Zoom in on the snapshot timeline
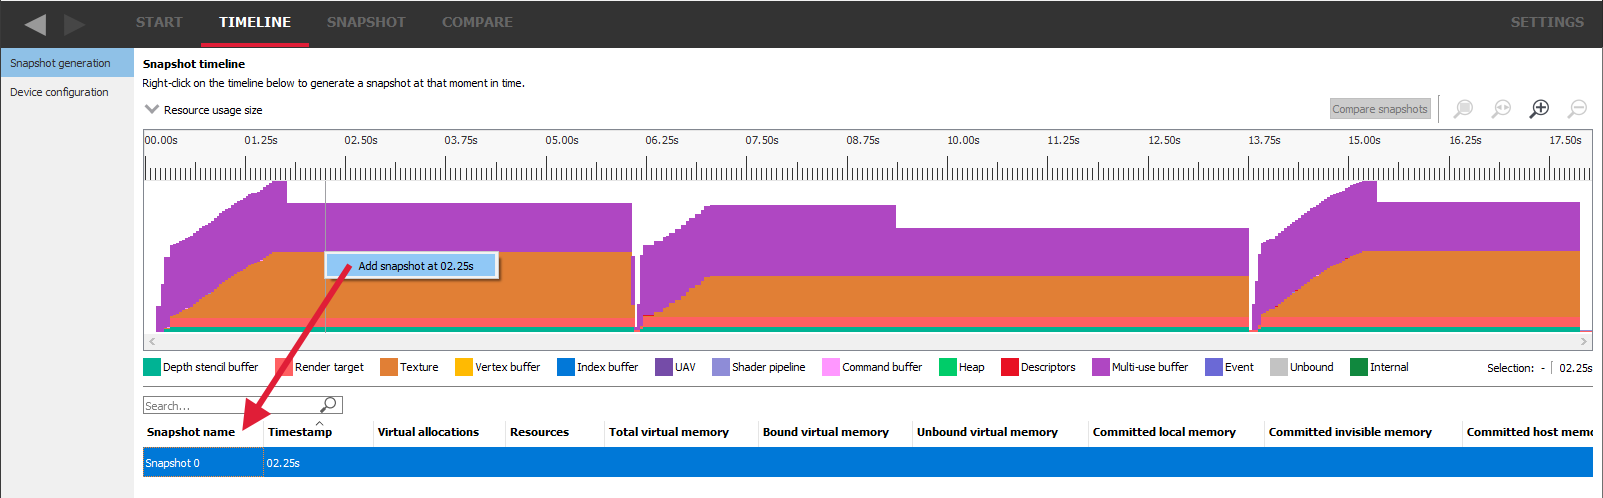This screenshot has width=1603, height=498. [x=1540, y=109]
